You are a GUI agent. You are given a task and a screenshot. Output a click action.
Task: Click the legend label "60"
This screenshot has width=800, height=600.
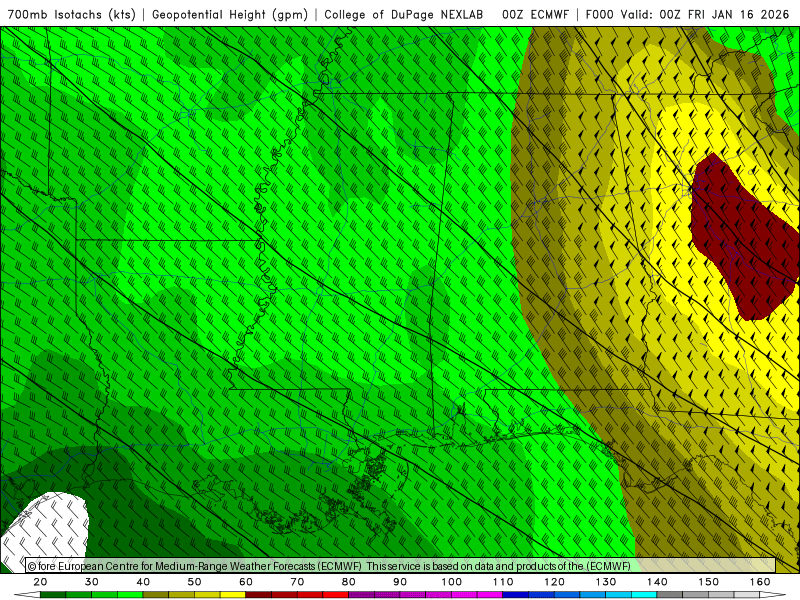(246, 582)
